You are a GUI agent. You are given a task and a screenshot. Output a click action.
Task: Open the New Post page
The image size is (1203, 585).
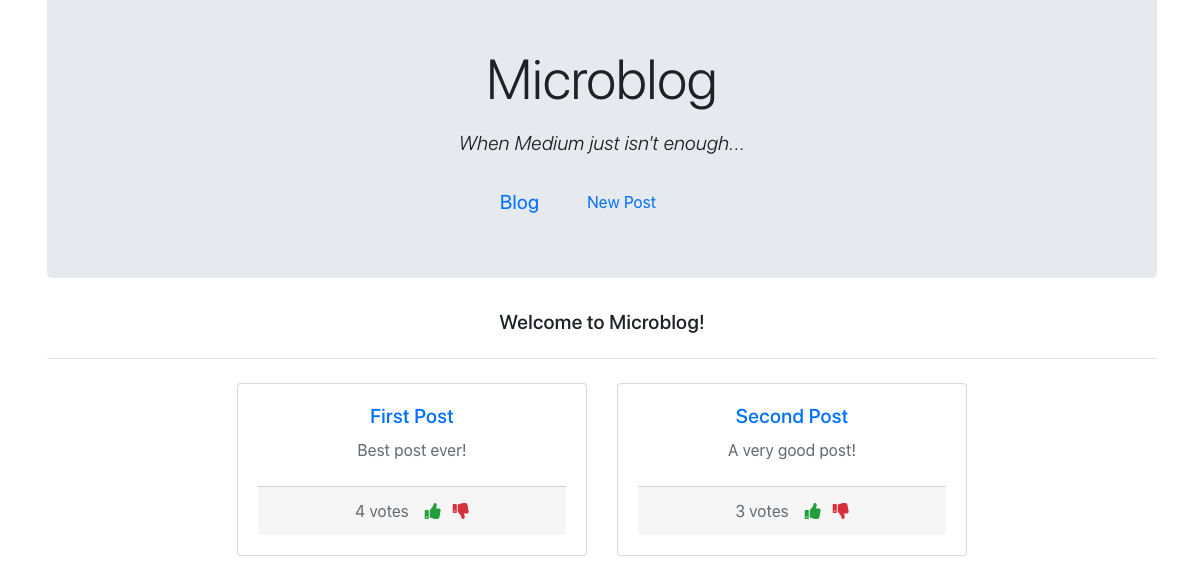tap(621, 202)
